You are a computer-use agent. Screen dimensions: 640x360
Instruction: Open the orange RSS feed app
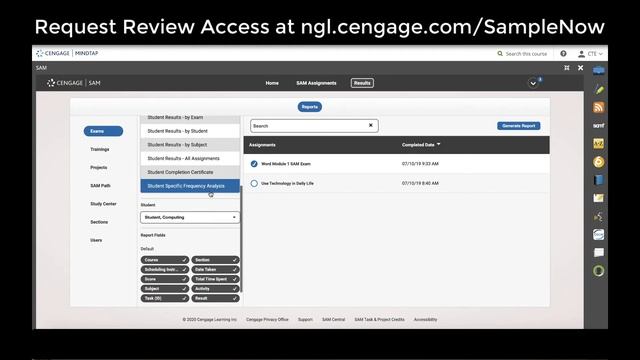[599, 107]
